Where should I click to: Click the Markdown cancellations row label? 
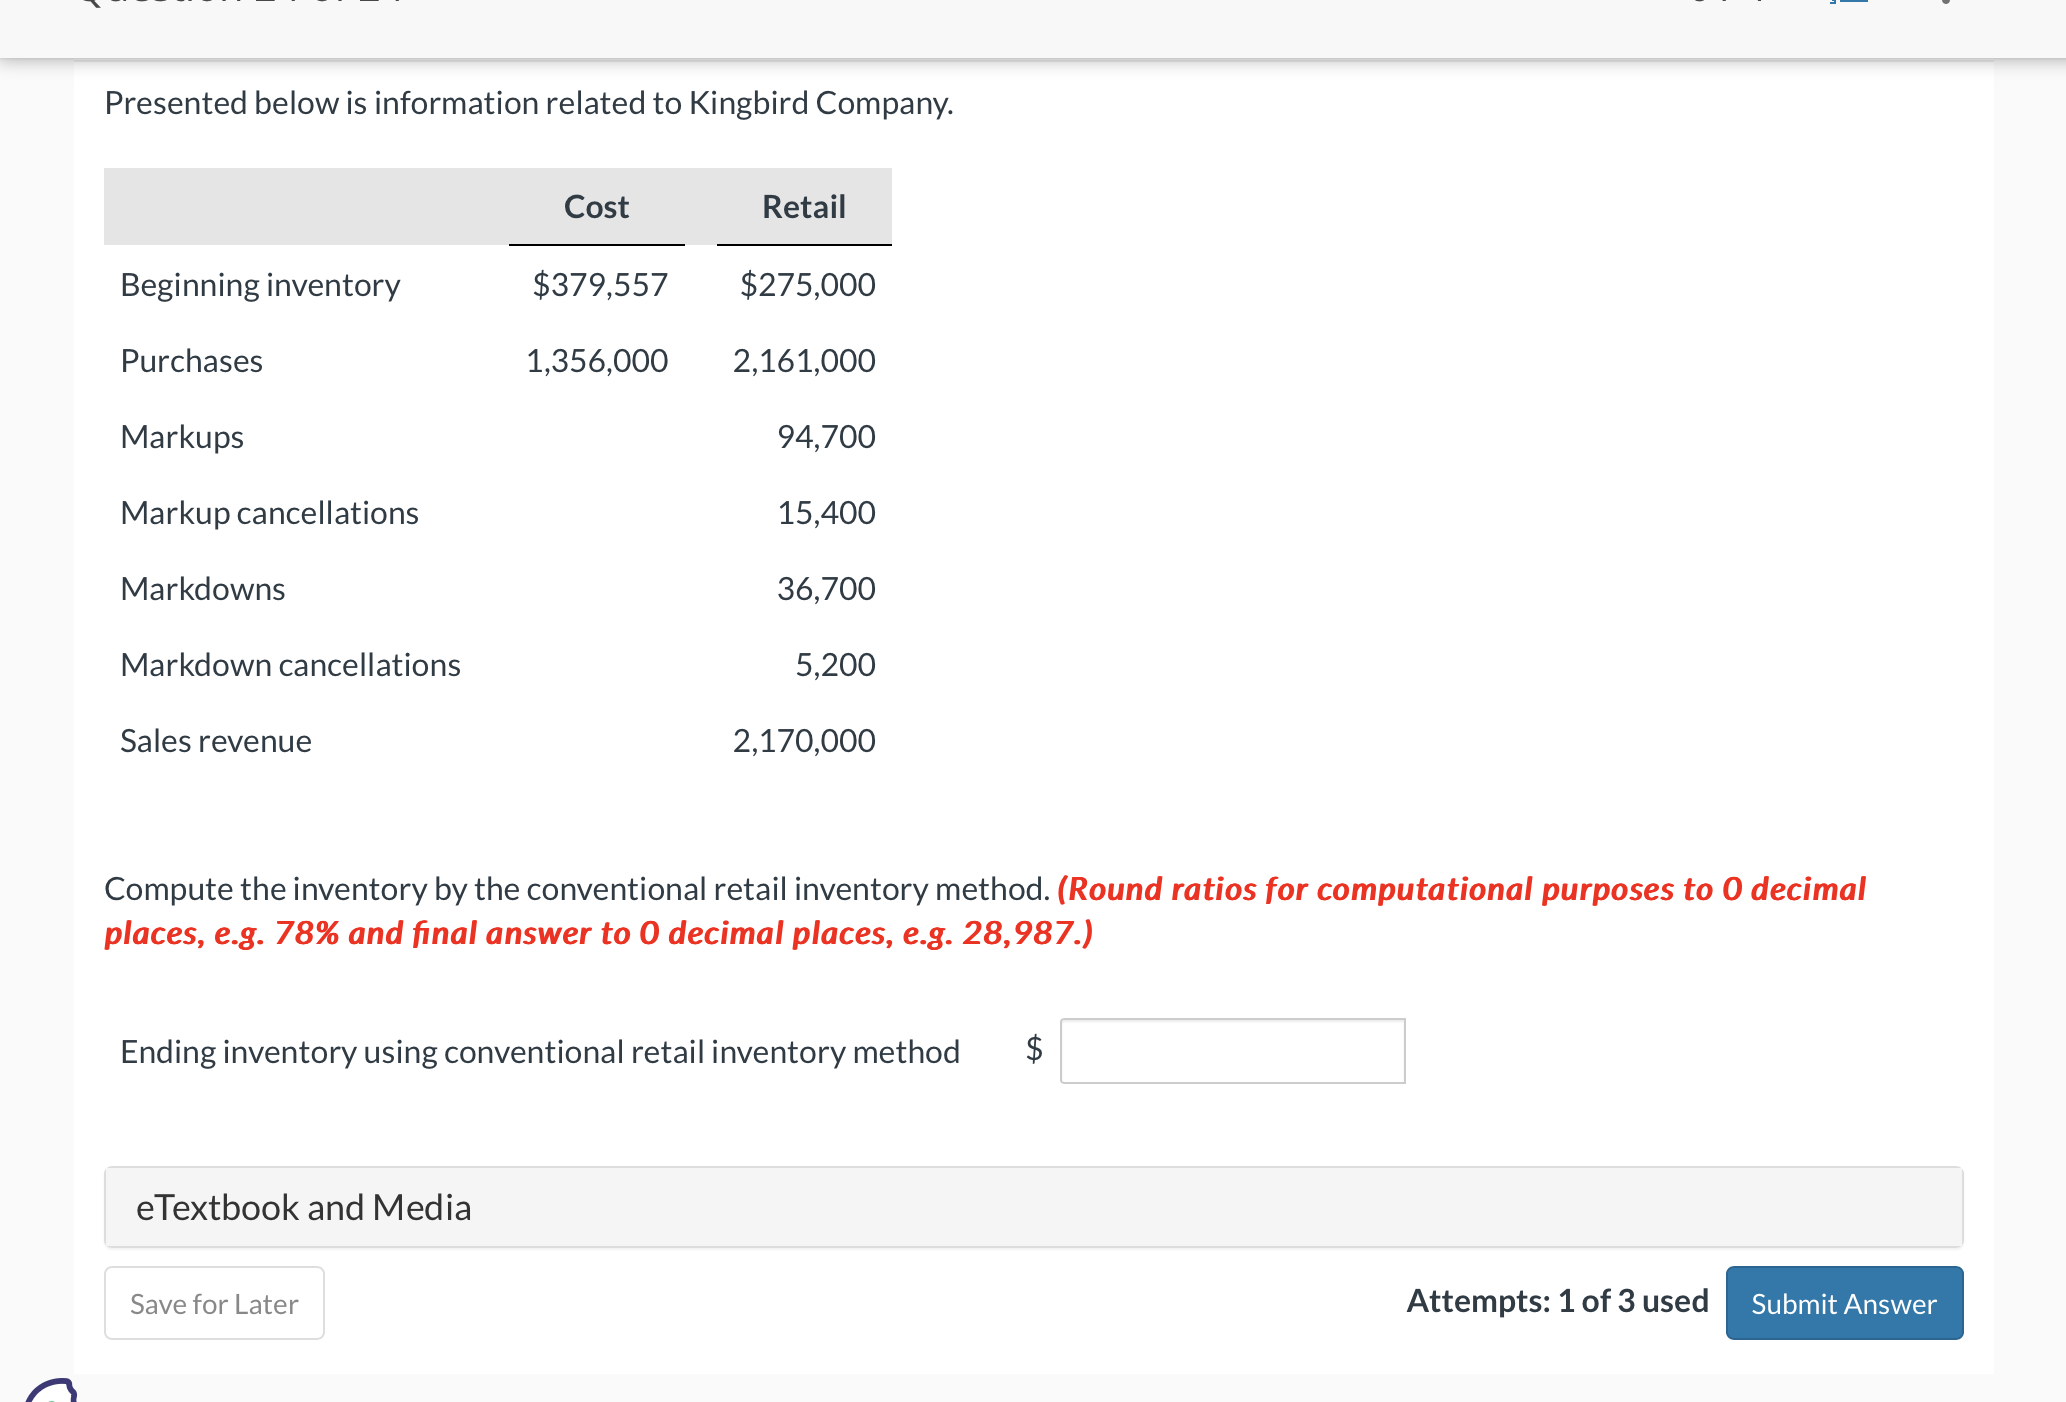290,665
